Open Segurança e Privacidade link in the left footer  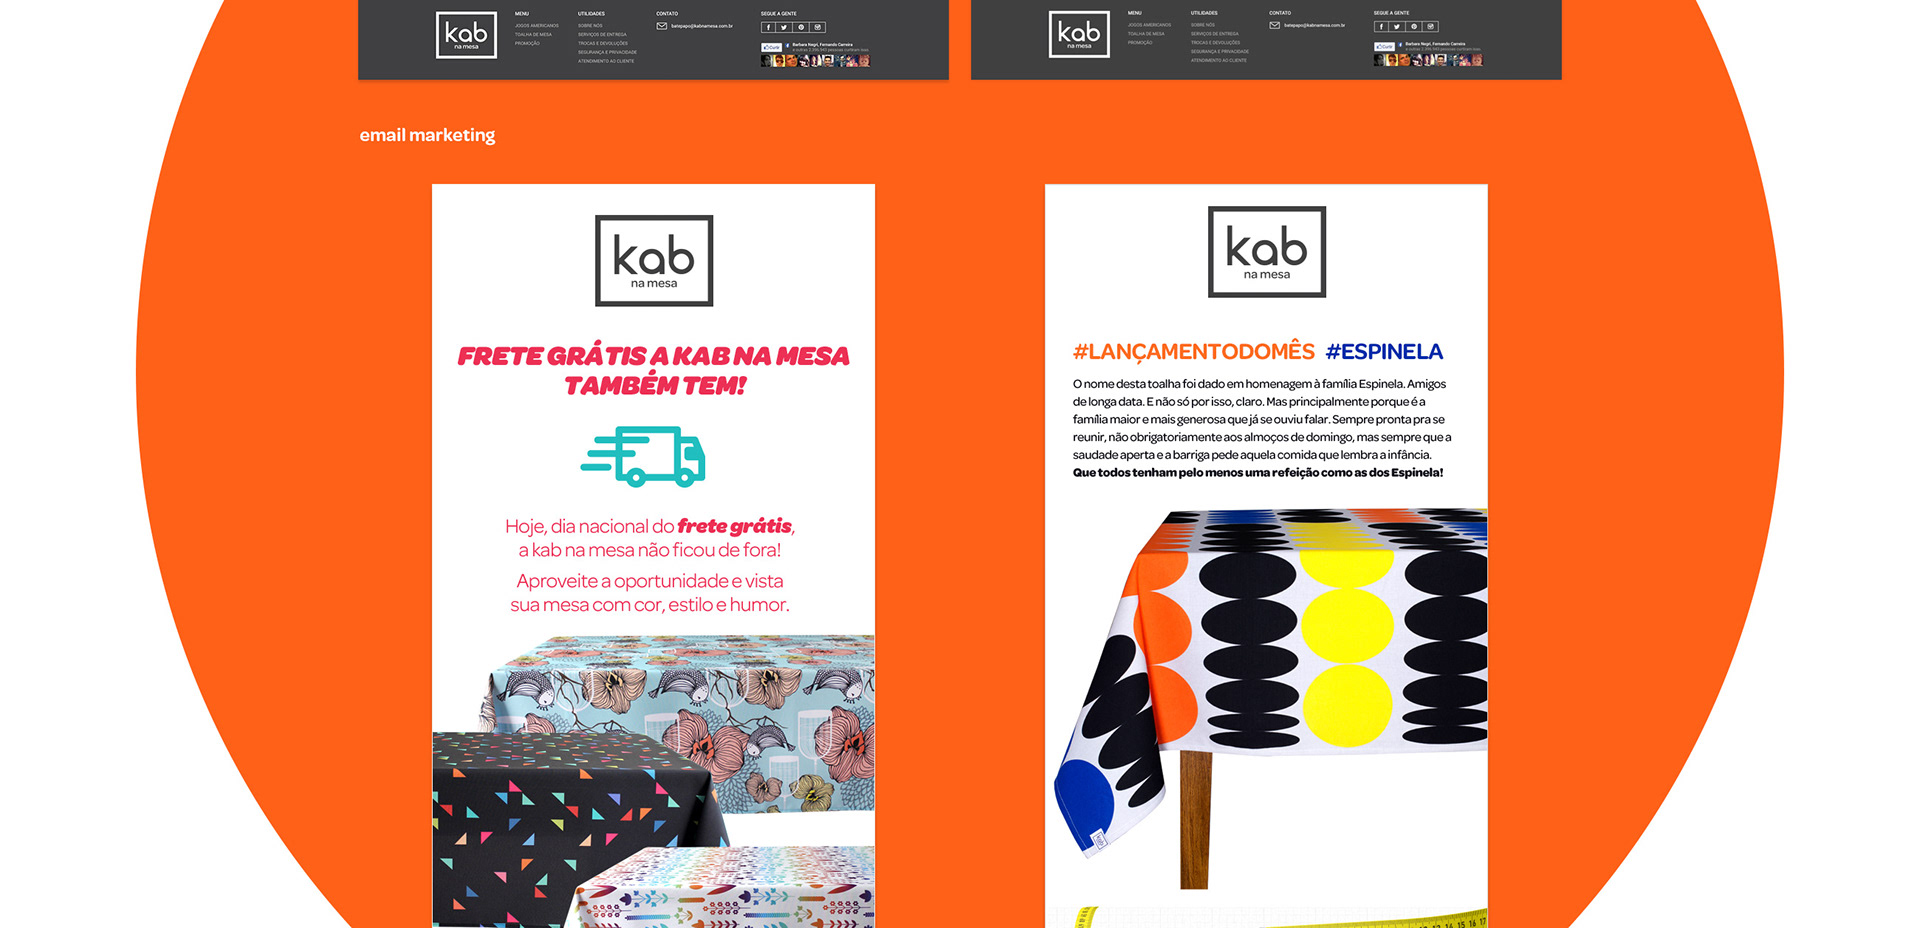point(607,52)
